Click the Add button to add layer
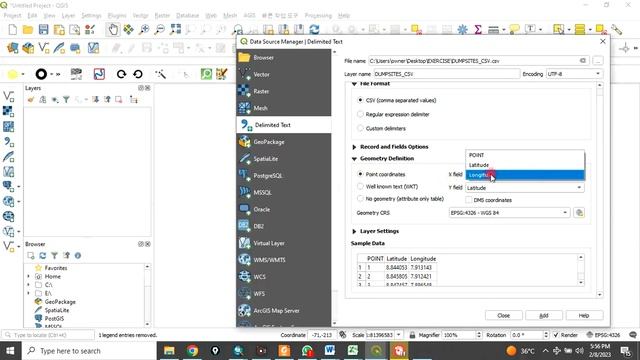Image resolution: width=640 pixels, height=360 pixels. point(544,316)
